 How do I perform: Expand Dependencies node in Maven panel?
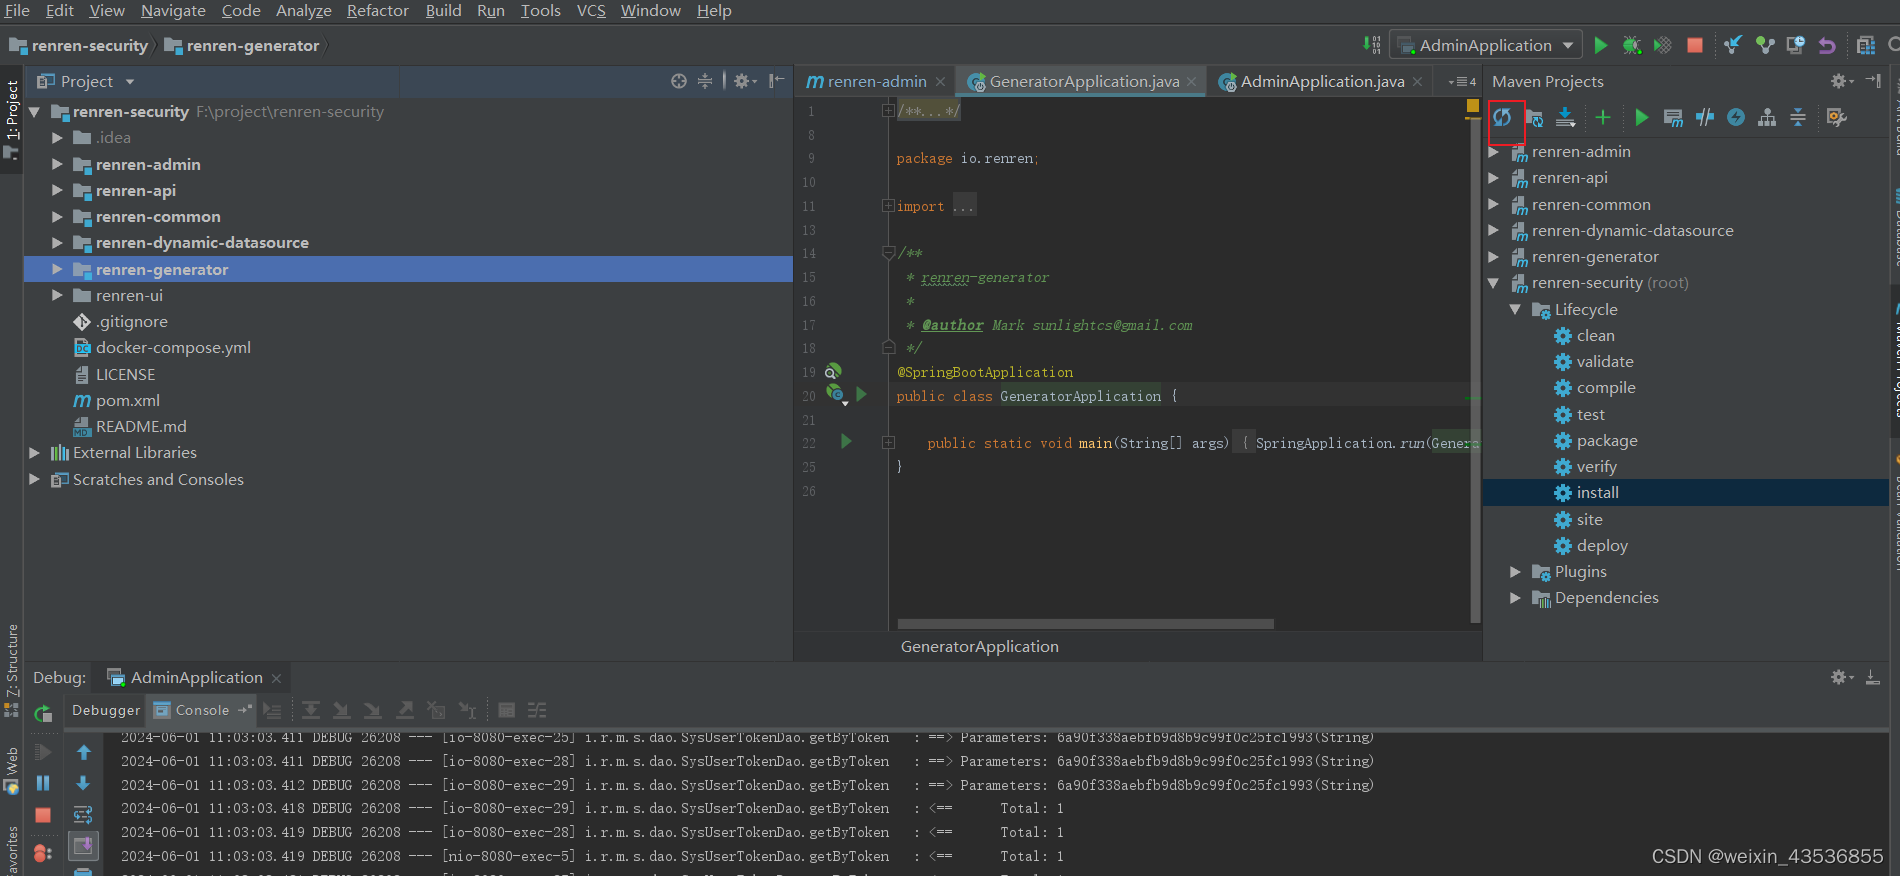[x=1515, y=598]
